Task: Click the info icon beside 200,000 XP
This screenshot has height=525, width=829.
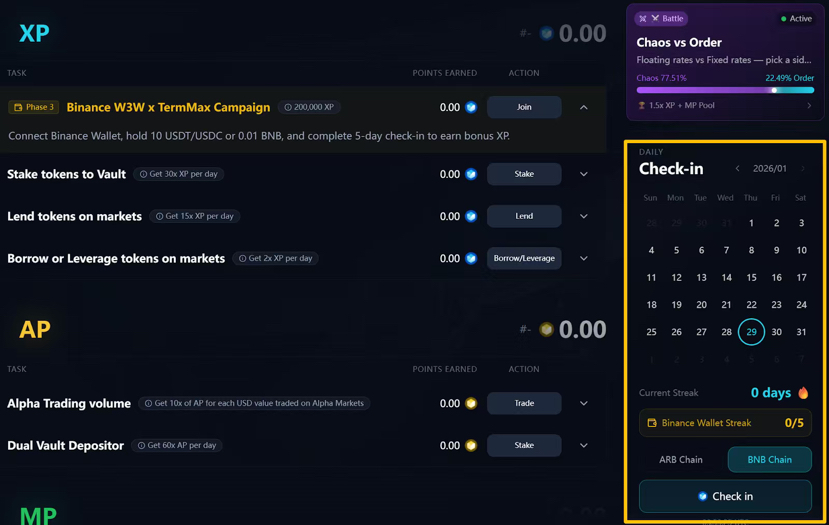Action: [x=288, y=107]
